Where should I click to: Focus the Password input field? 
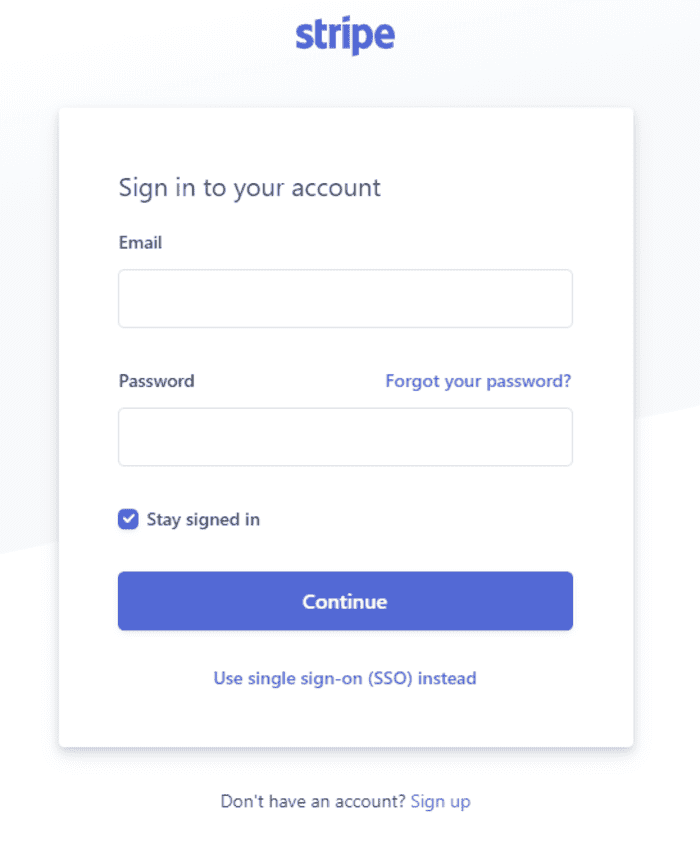345,437
